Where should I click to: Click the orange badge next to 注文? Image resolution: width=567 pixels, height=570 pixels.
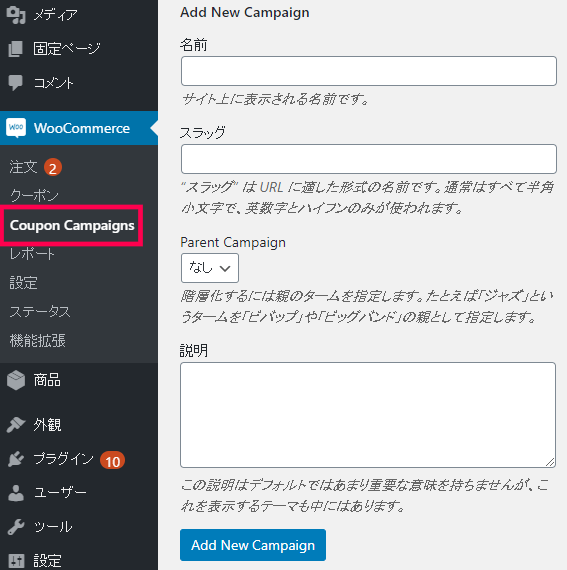[x=53, y=168]
